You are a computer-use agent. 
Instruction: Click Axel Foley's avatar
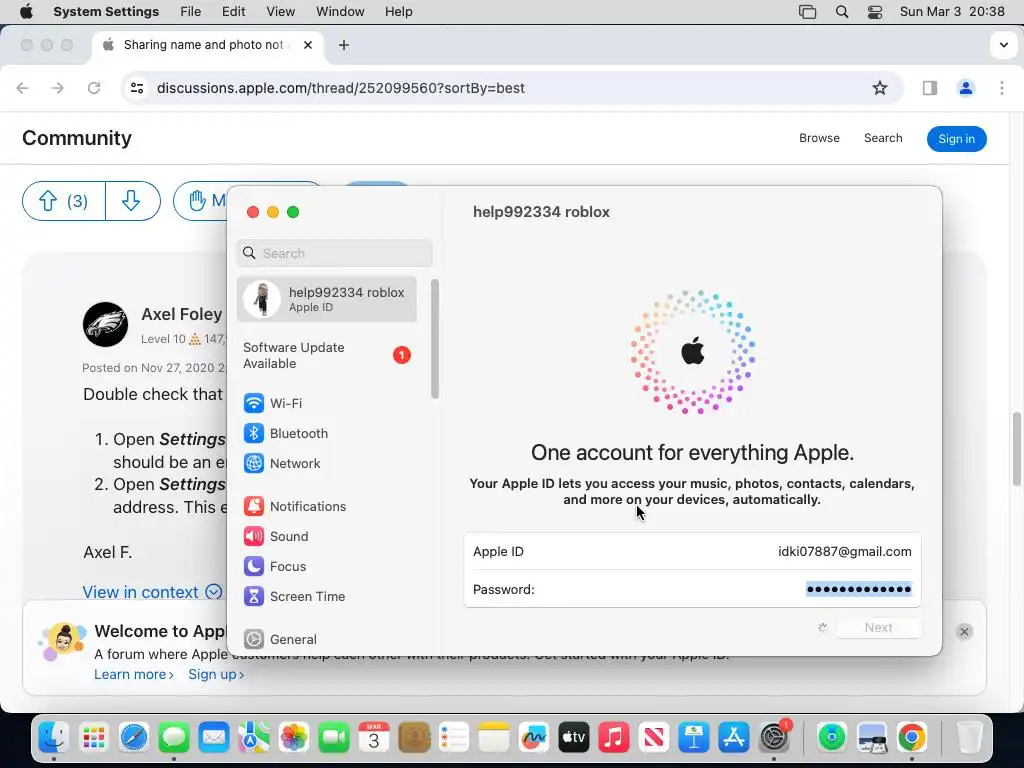coord(105,324)
